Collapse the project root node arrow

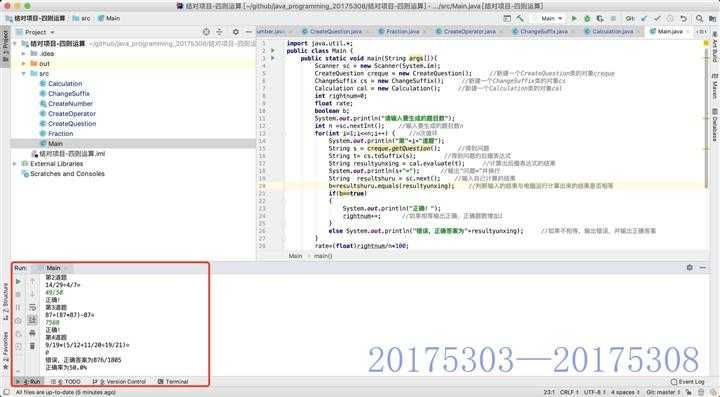[15, 44]
